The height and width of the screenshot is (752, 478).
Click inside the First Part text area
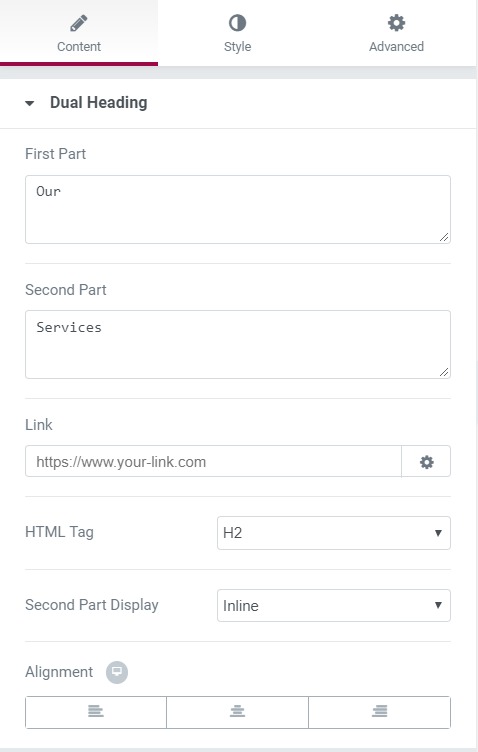[238, 210]
